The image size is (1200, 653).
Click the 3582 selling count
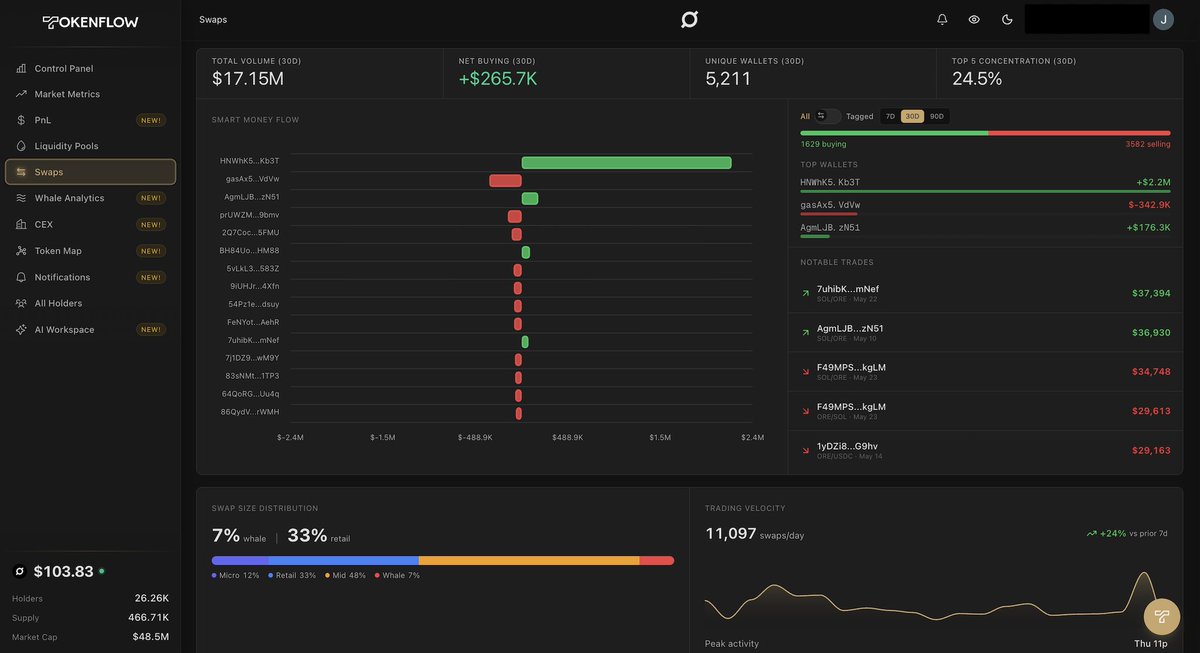[1148, 144]
